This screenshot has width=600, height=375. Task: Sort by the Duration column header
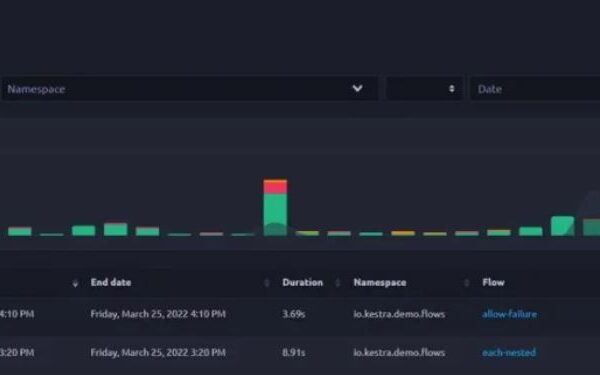tap(302, 282)
